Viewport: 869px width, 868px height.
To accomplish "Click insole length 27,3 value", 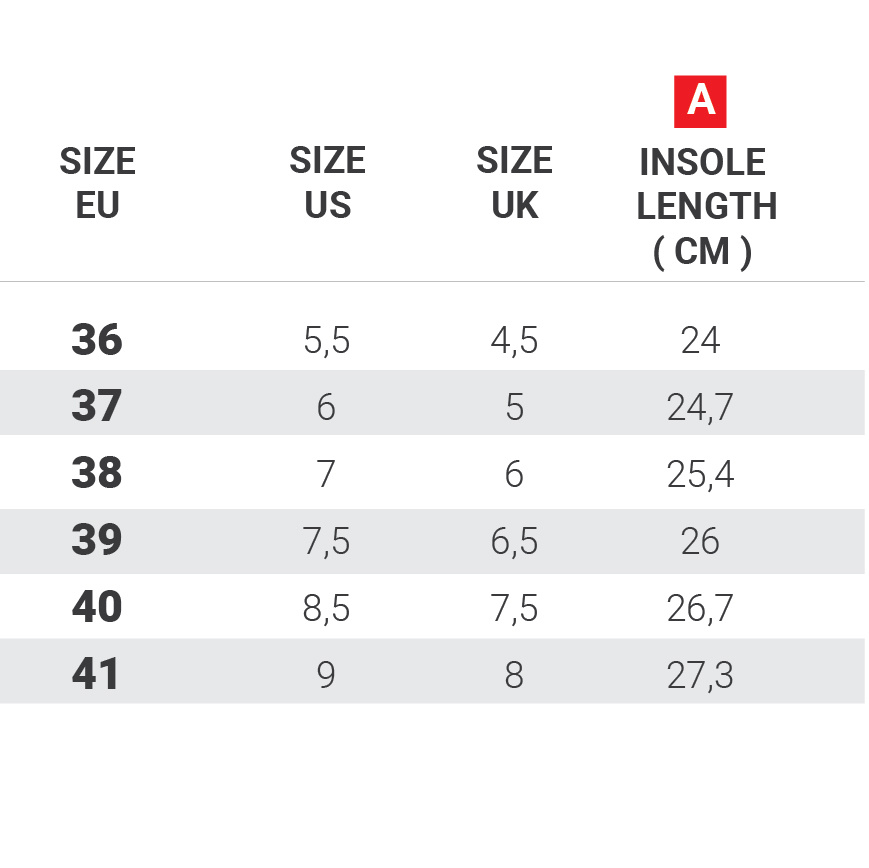I will tap(700, 675).
